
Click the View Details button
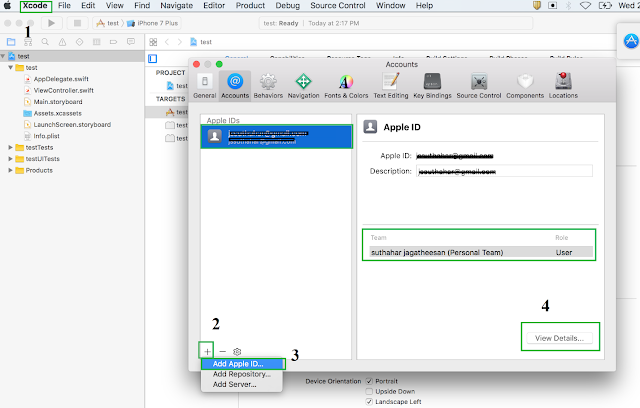559,338
